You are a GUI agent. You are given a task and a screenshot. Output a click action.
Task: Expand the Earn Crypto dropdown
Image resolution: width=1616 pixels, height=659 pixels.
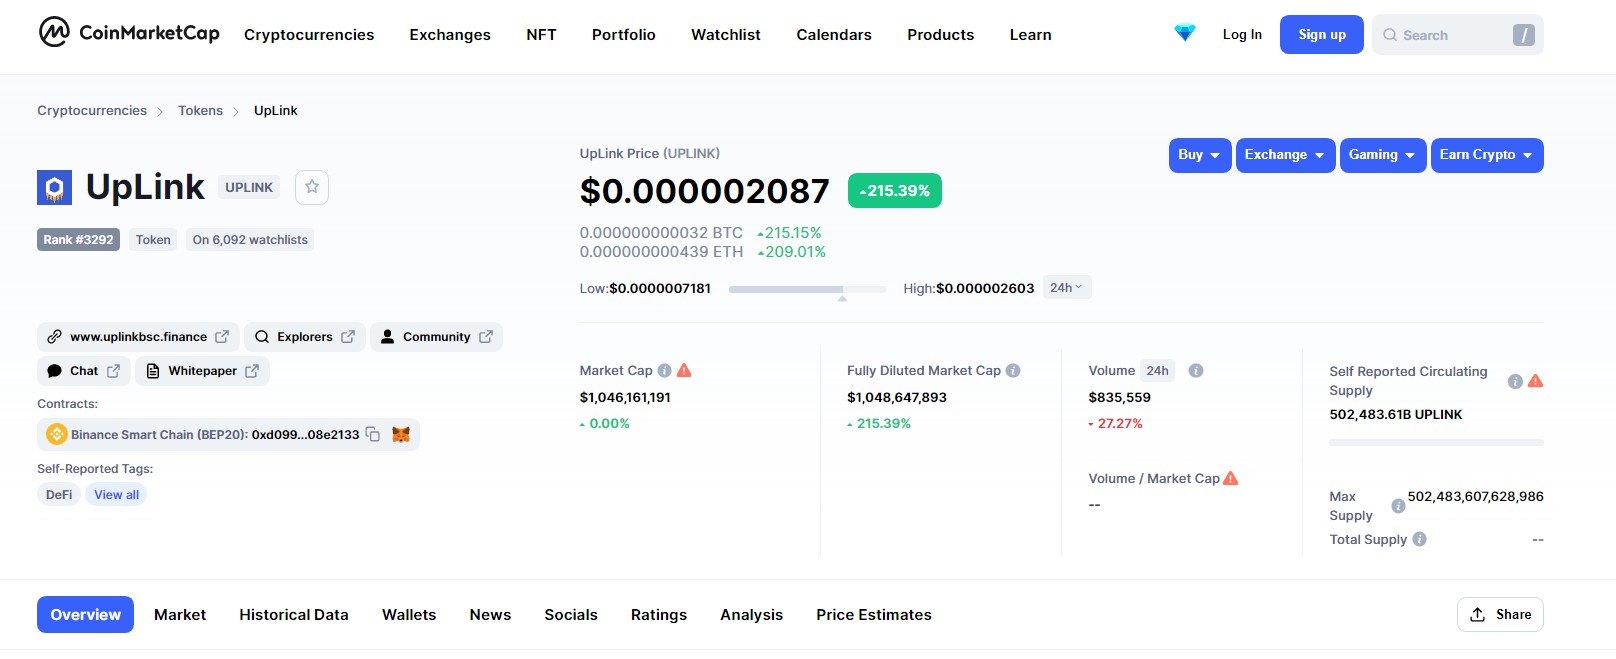coord(1487,155)
